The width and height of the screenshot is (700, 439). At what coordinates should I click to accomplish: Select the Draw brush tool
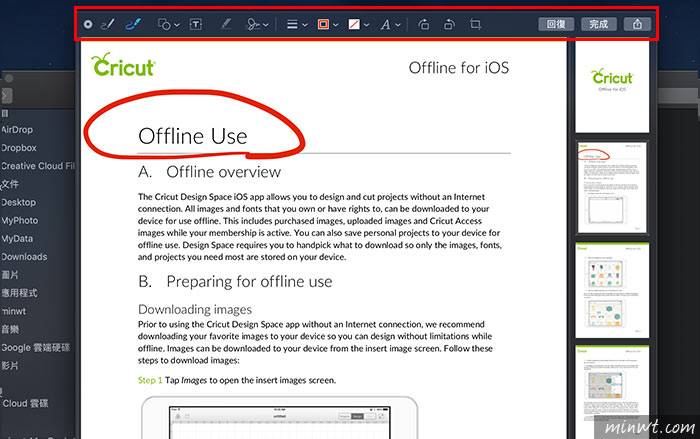[x=133, y=24]
